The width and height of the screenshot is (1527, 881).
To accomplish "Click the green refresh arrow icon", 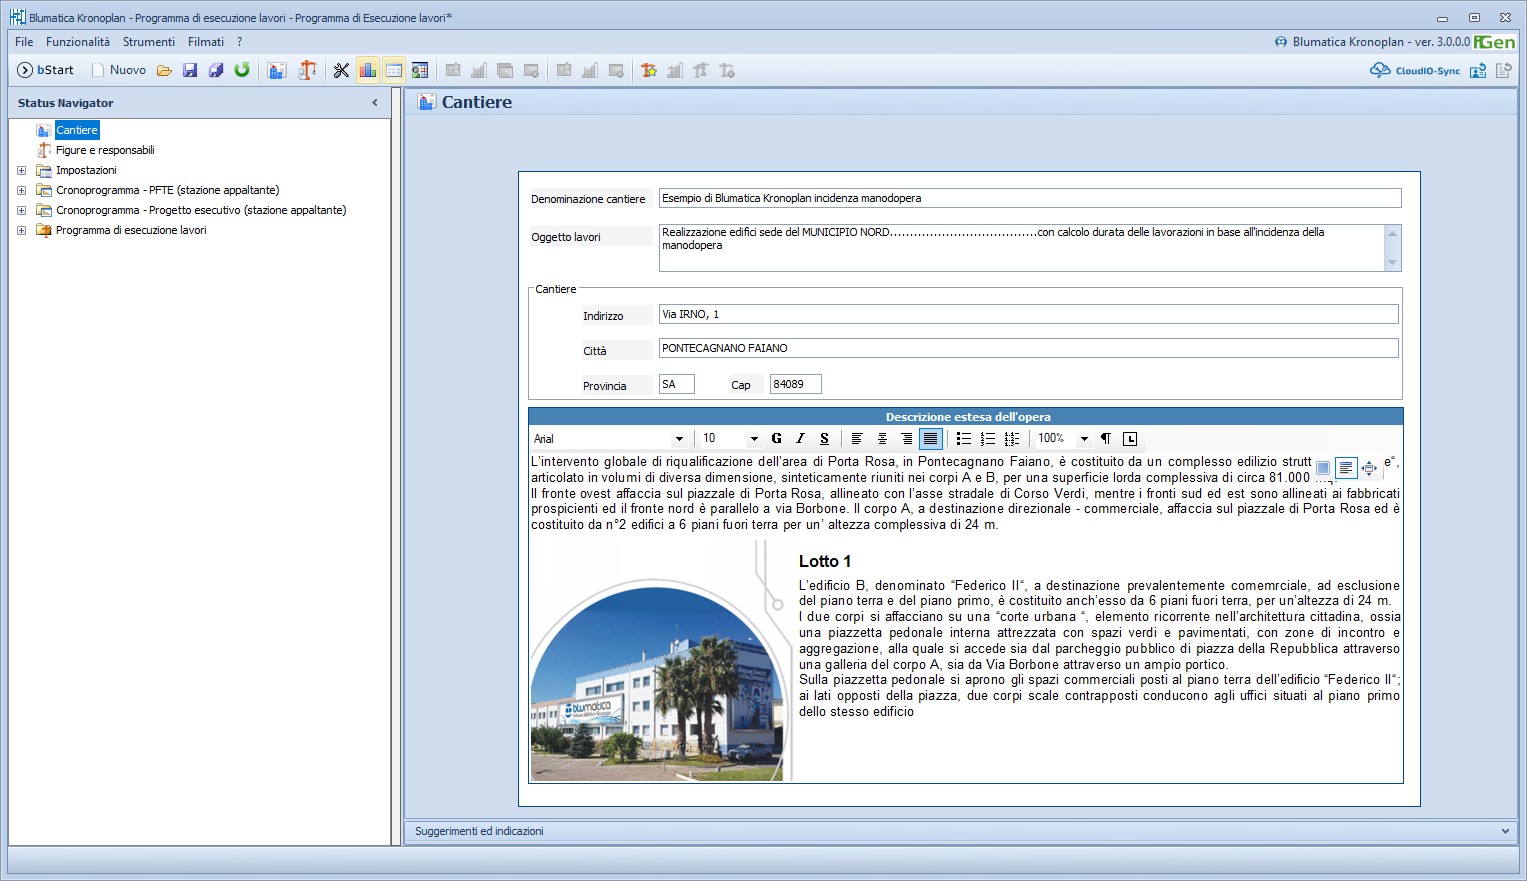I will tap(242, 70).
